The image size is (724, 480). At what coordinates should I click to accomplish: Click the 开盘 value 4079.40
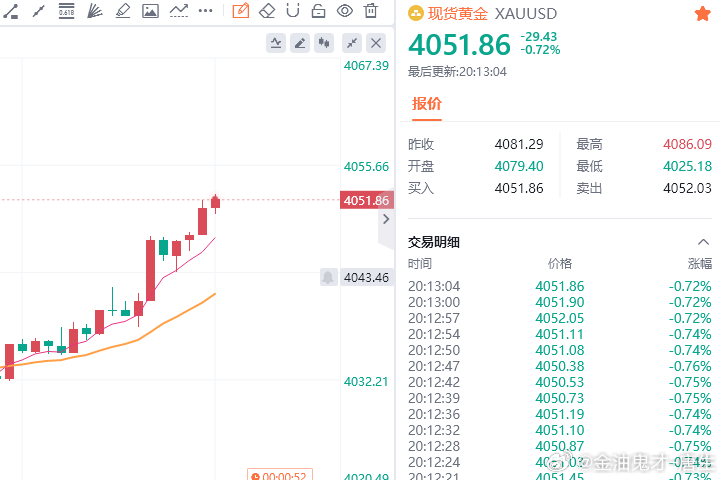[519, 166]
